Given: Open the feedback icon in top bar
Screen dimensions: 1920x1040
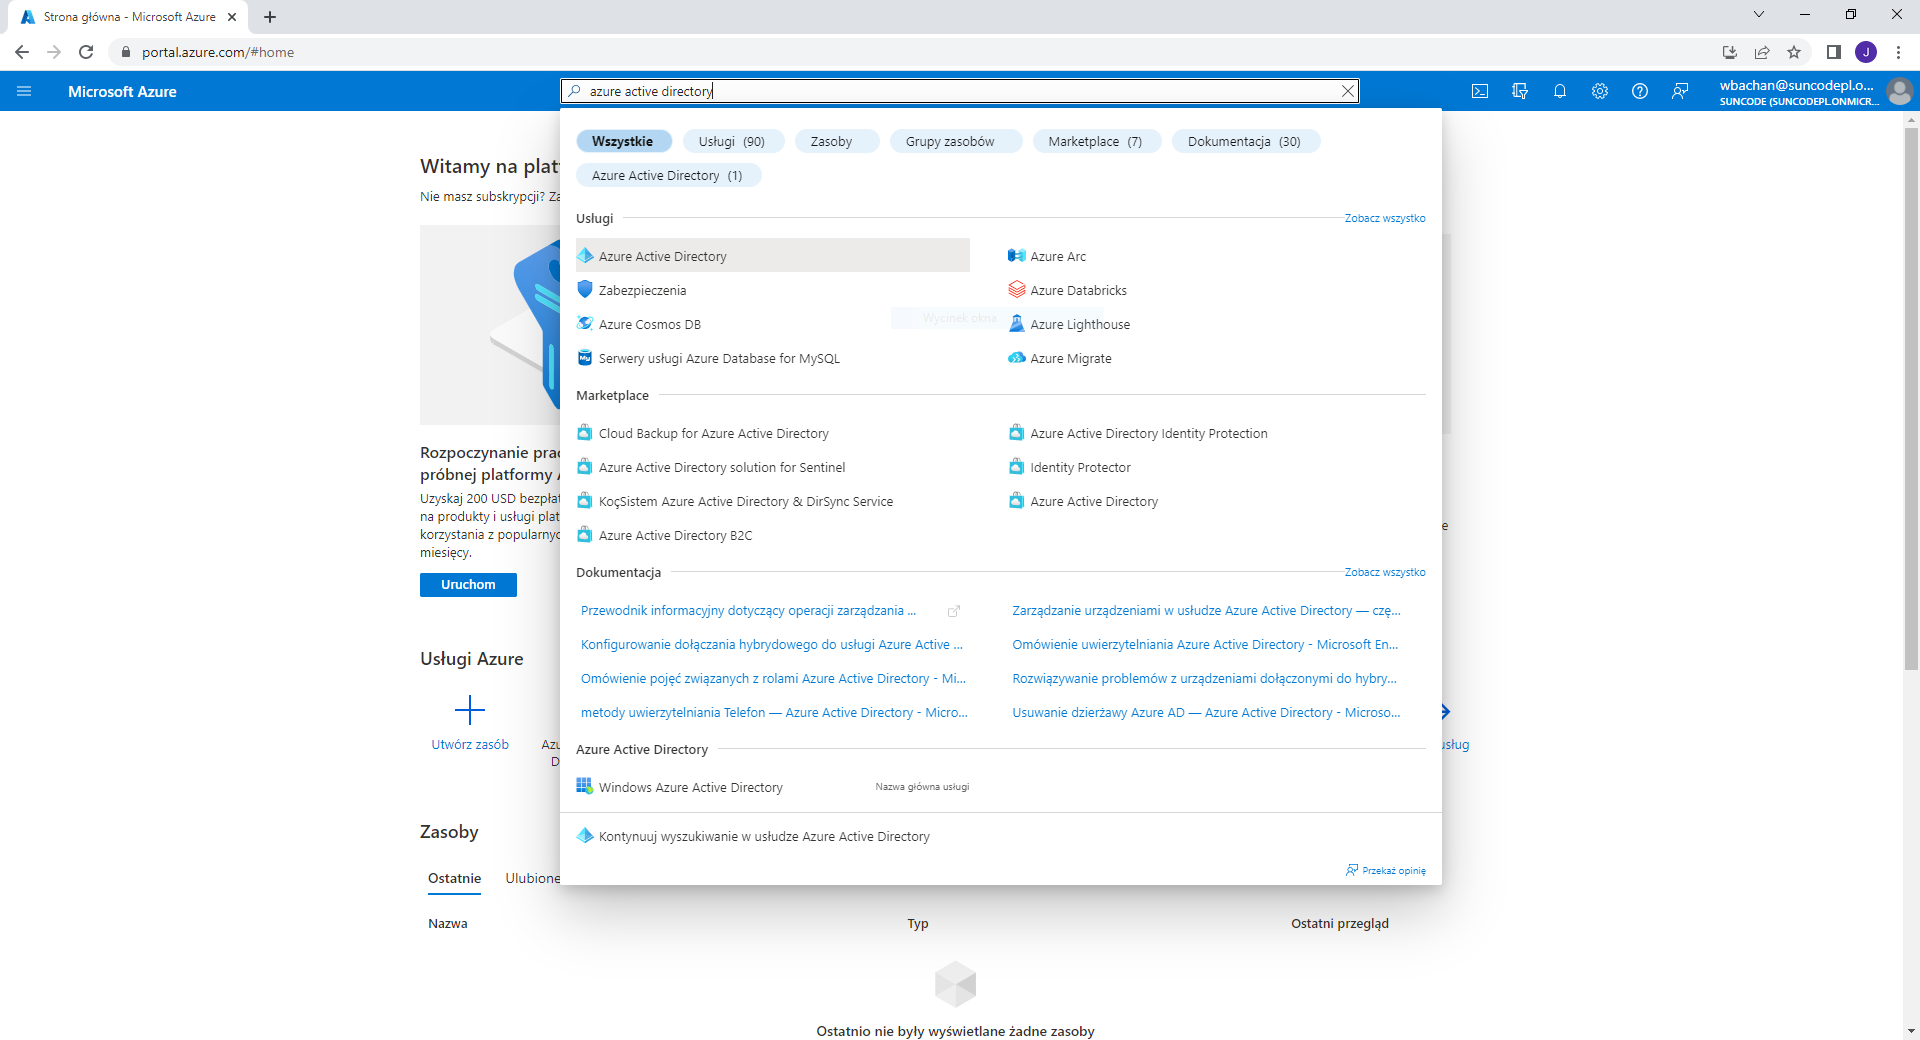Looking at the screenshot, I should [1680, 91].
